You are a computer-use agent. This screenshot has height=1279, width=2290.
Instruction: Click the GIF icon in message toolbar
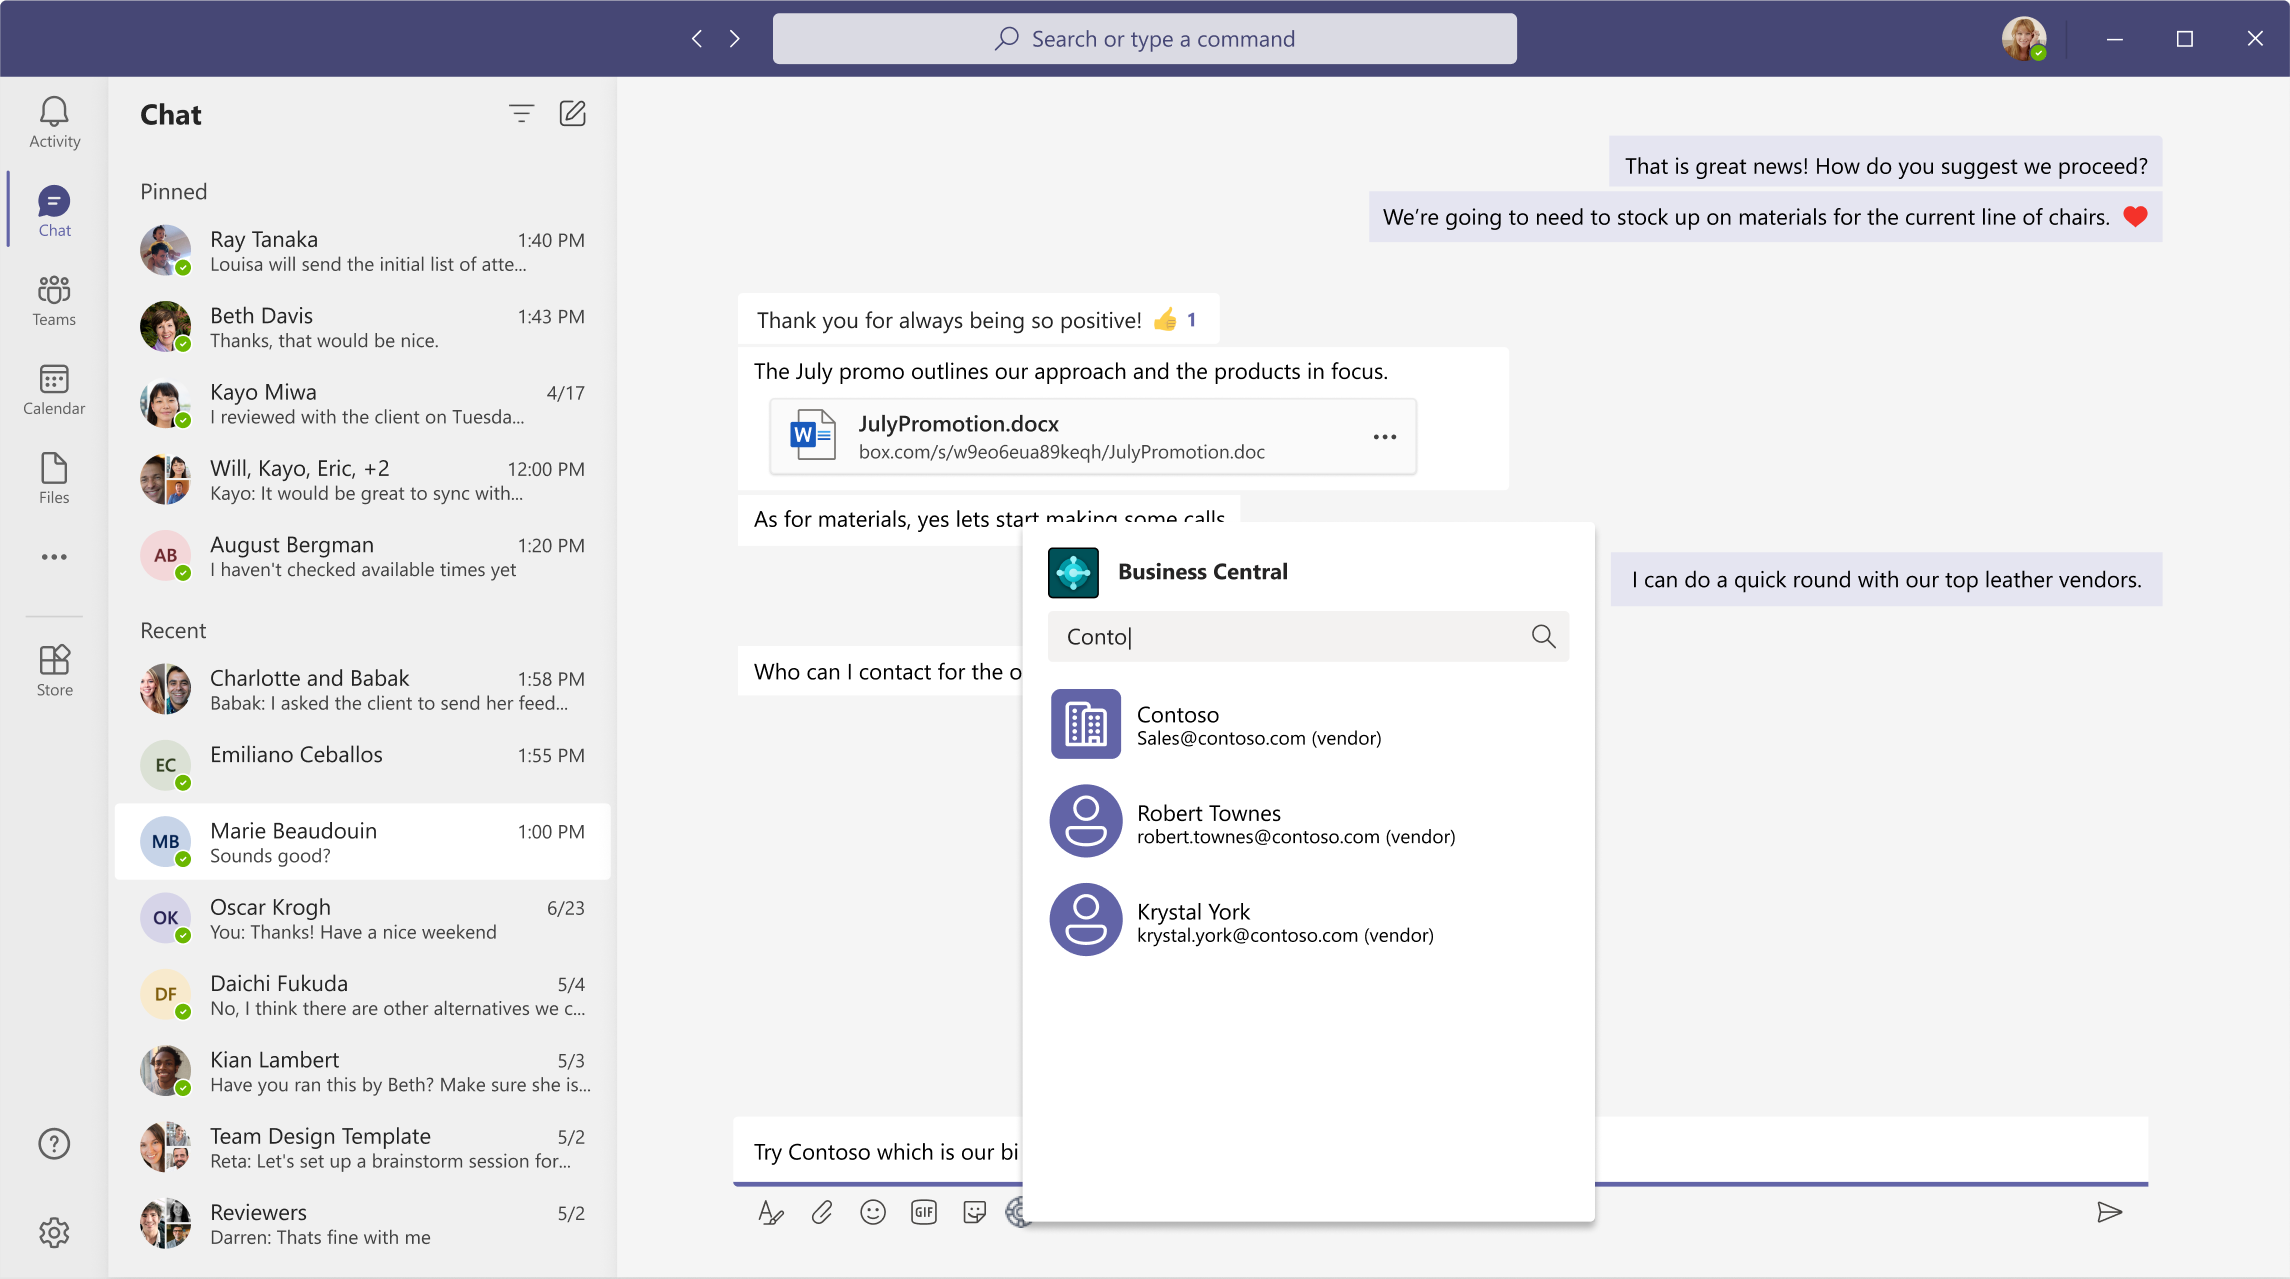[x=923, y=1211]
